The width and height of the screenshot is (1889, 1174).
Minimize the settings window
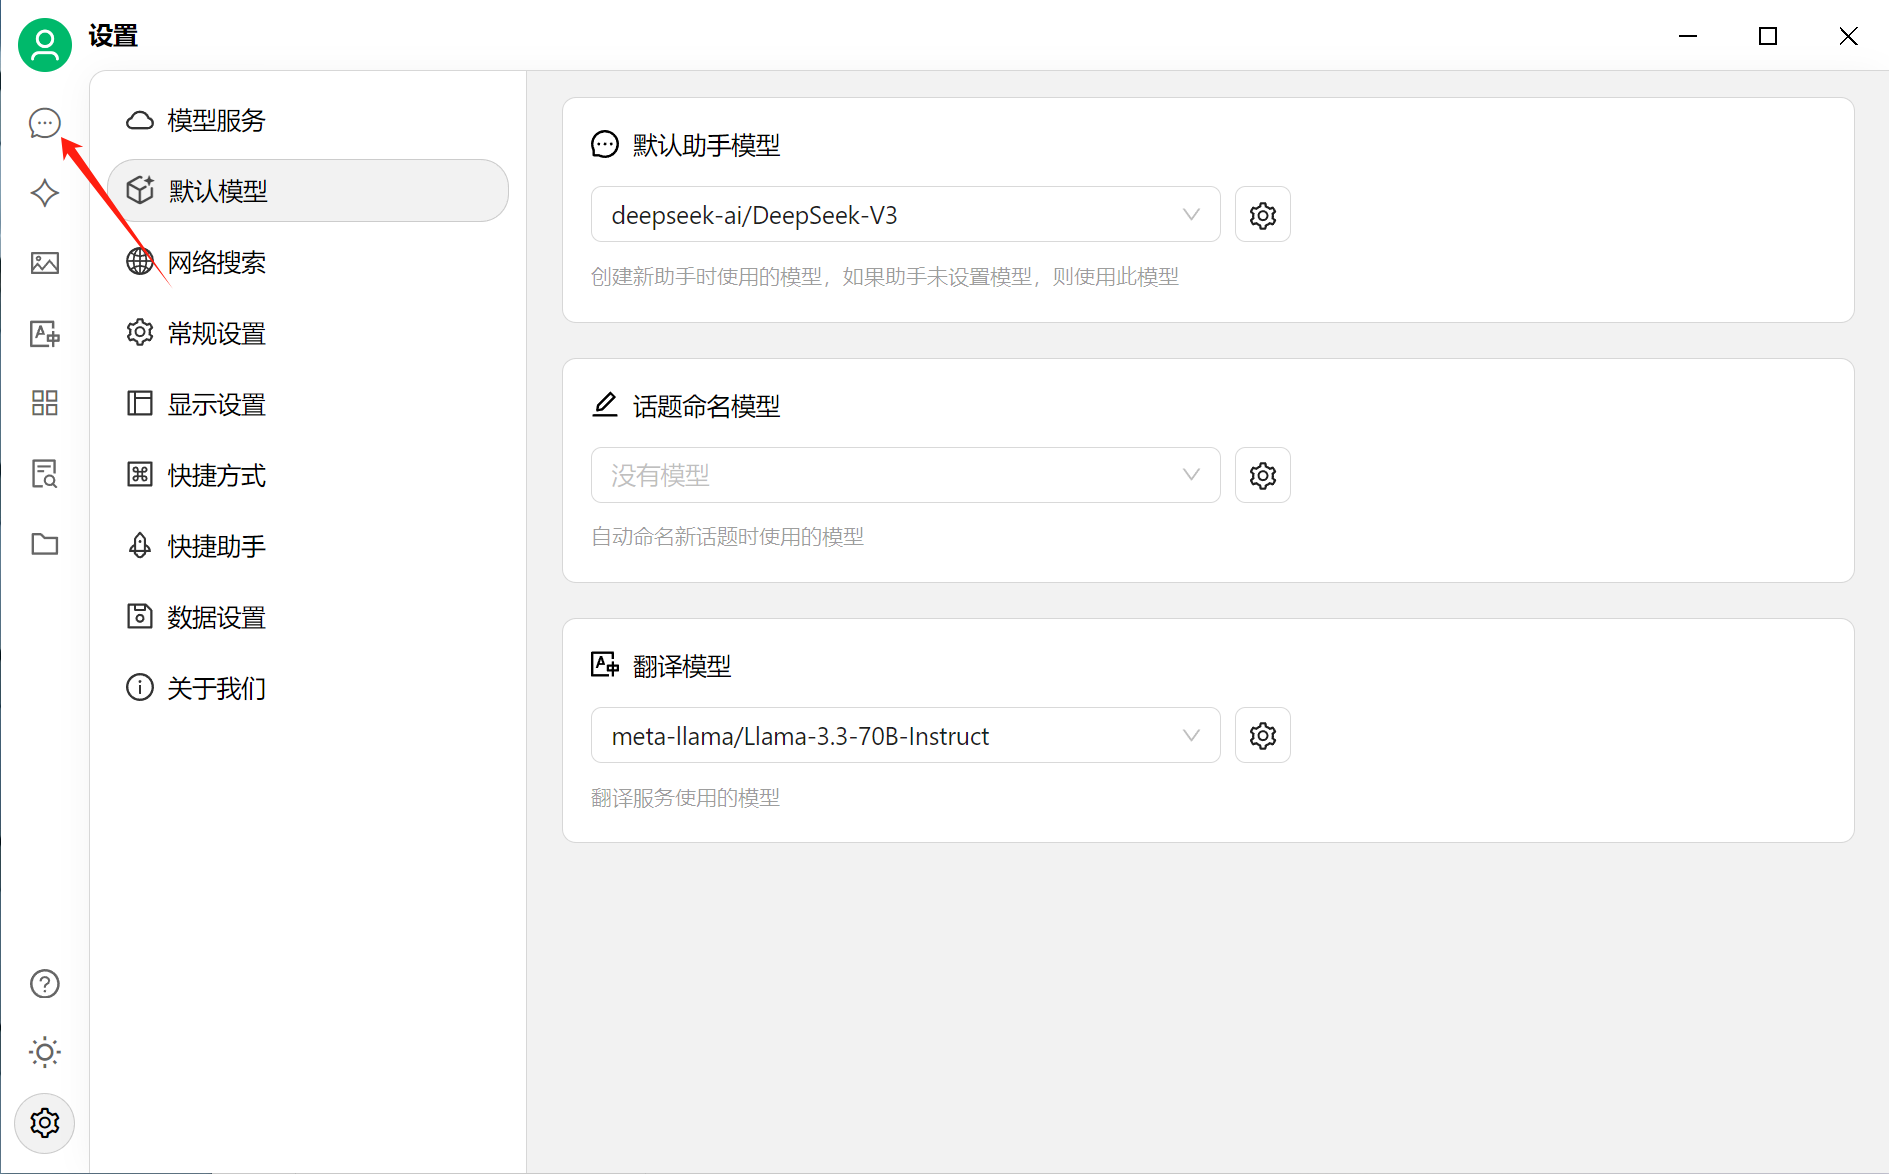point(1688,36)
